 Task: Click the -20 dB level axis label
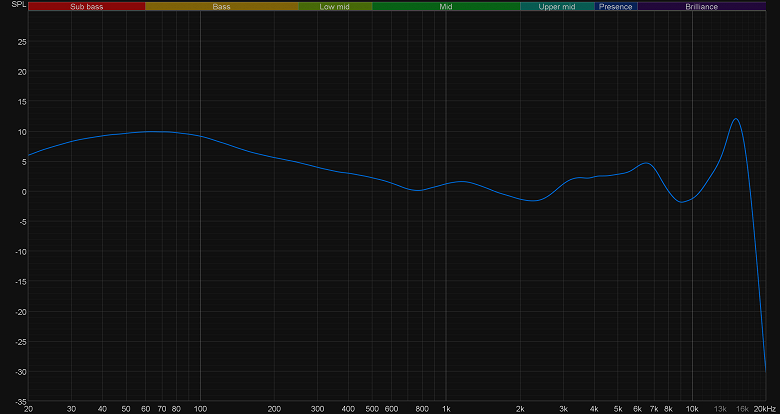[20, 311]
